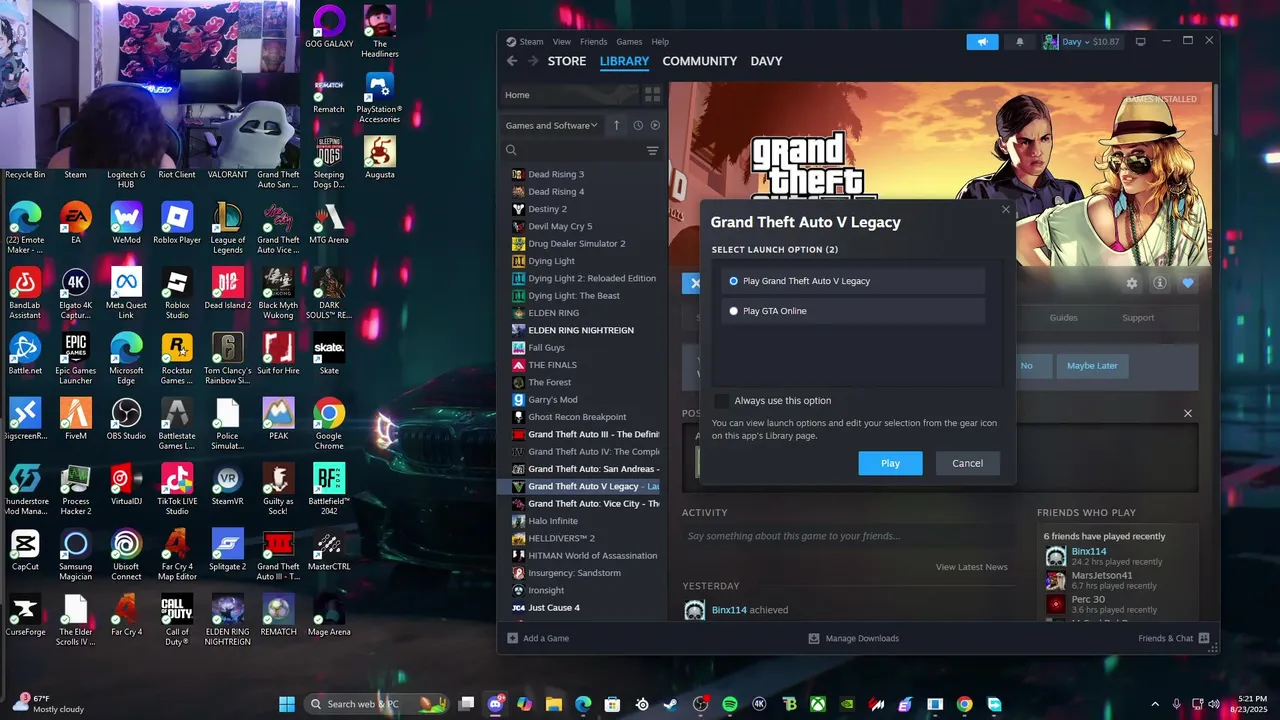The image size is (1280, 720).
Task: Click the Play button in launch dialog
Action: tap(890, 463)
